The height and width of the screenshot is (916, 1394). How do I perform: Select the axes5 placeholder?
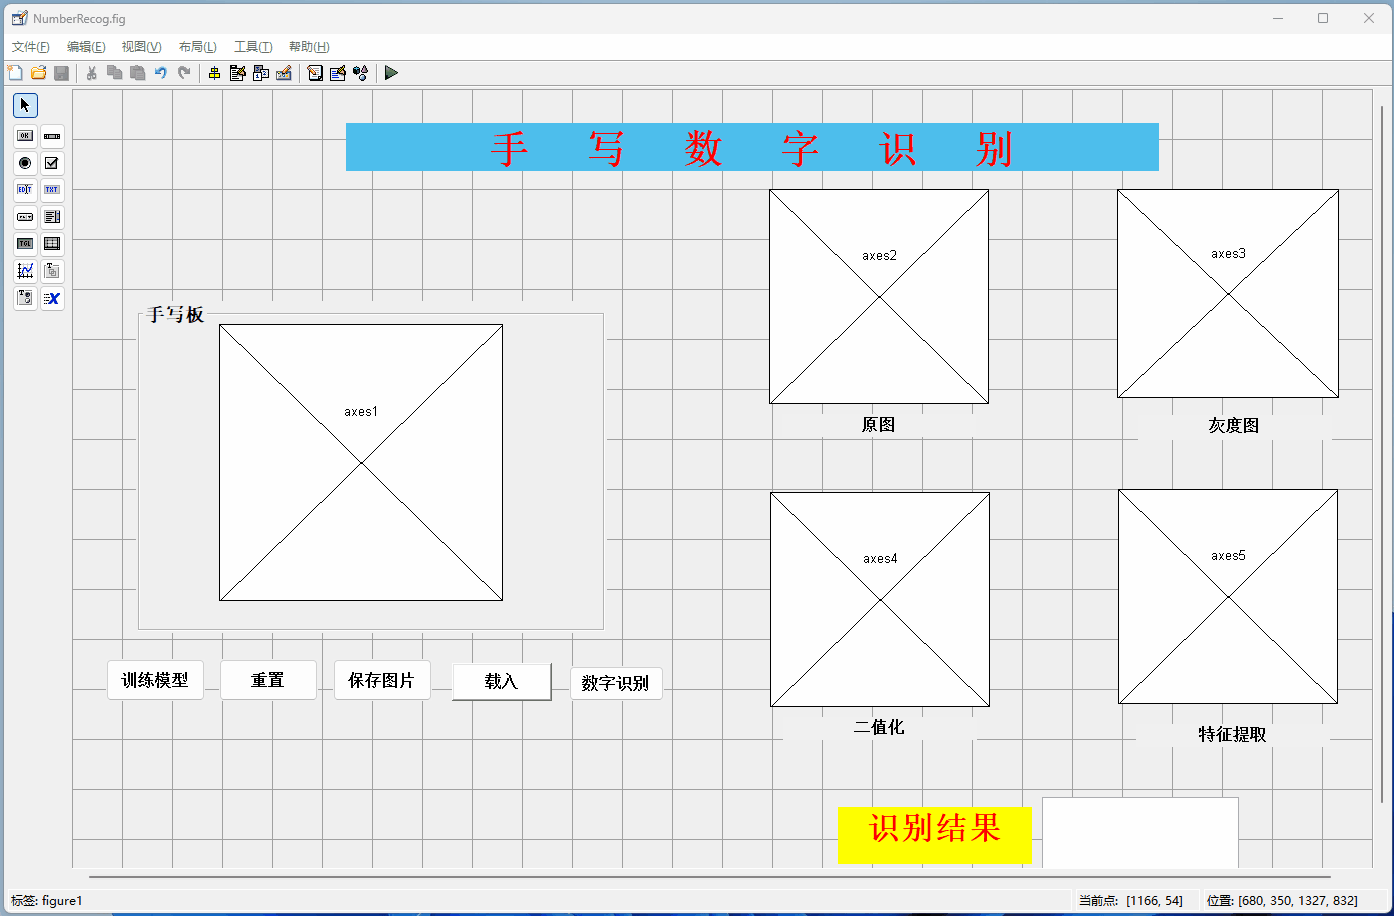[x=1228, y=596]
